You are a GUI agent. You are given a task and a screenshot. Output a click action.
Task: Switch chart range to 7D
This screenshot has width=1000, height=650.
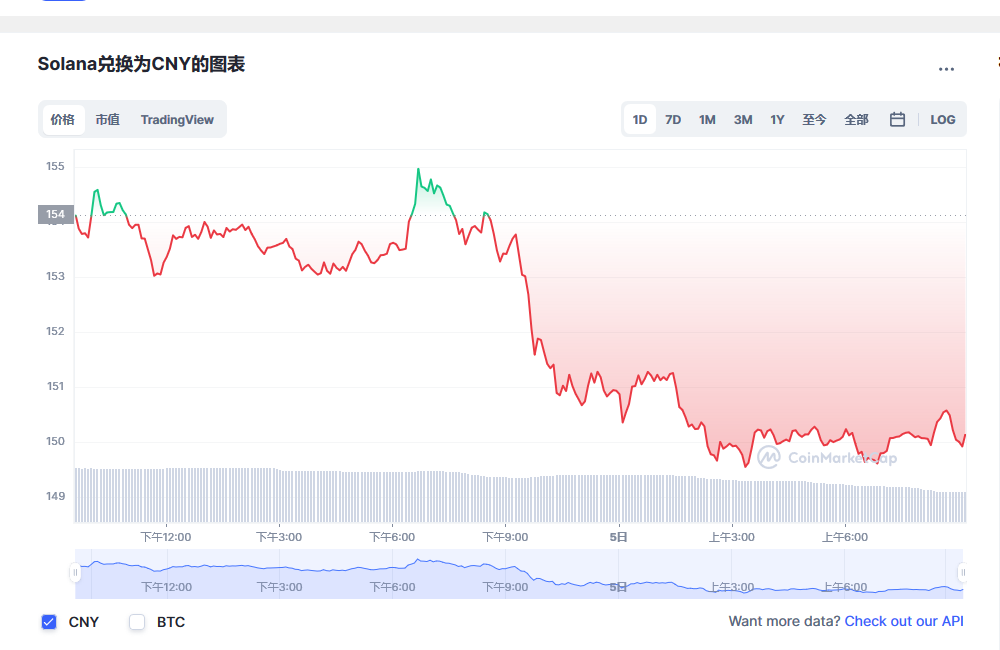673,119
